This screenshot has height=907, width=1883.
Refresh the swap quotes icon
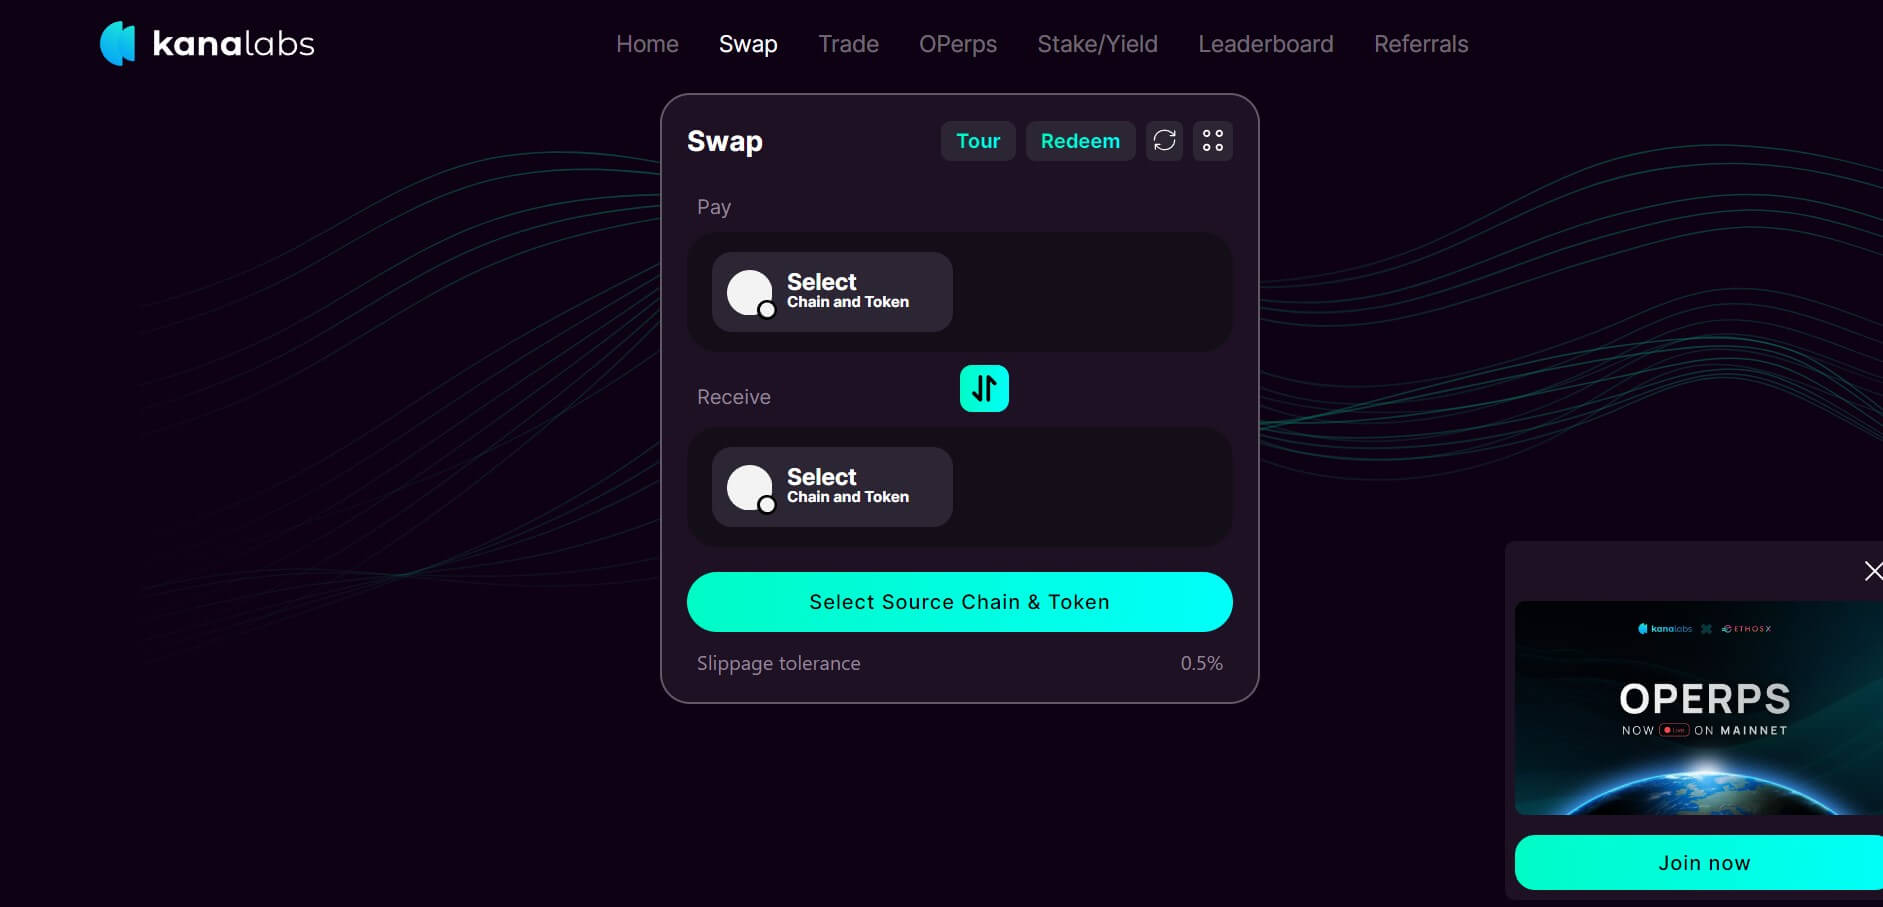[1164, 141]
